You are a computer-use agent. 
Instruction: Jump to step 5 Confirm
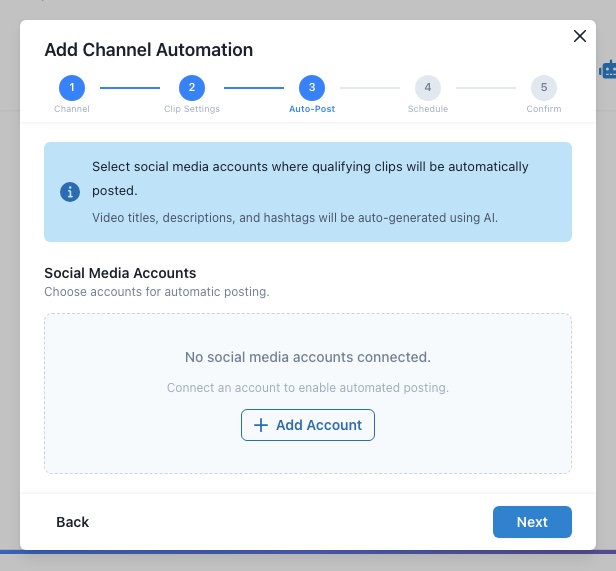point(544,88)
